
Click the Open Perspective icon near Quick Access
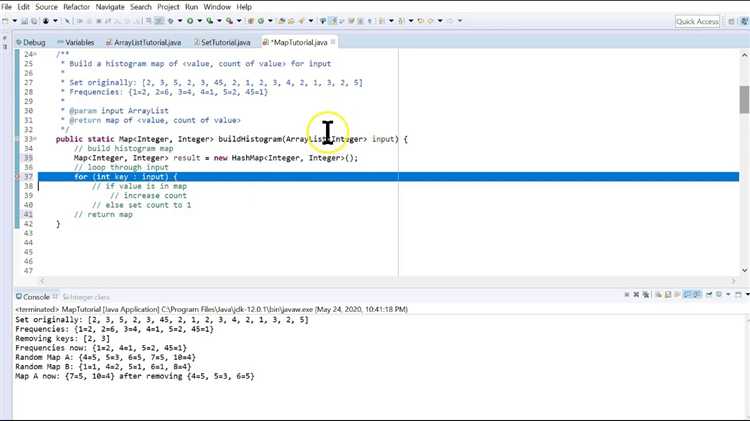(x=731, y=22)
